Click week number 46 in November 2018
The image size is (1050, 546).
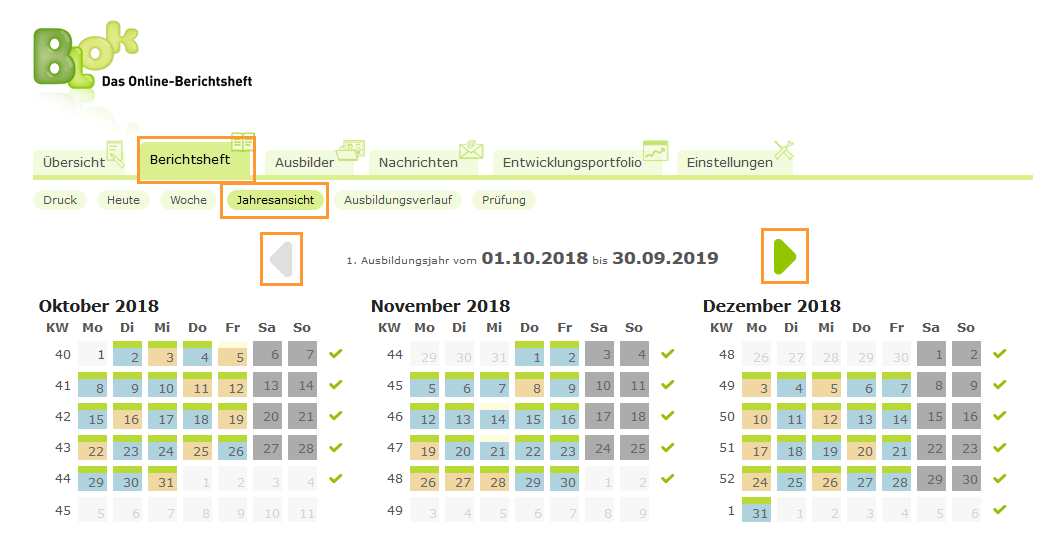tap(395, 416)
